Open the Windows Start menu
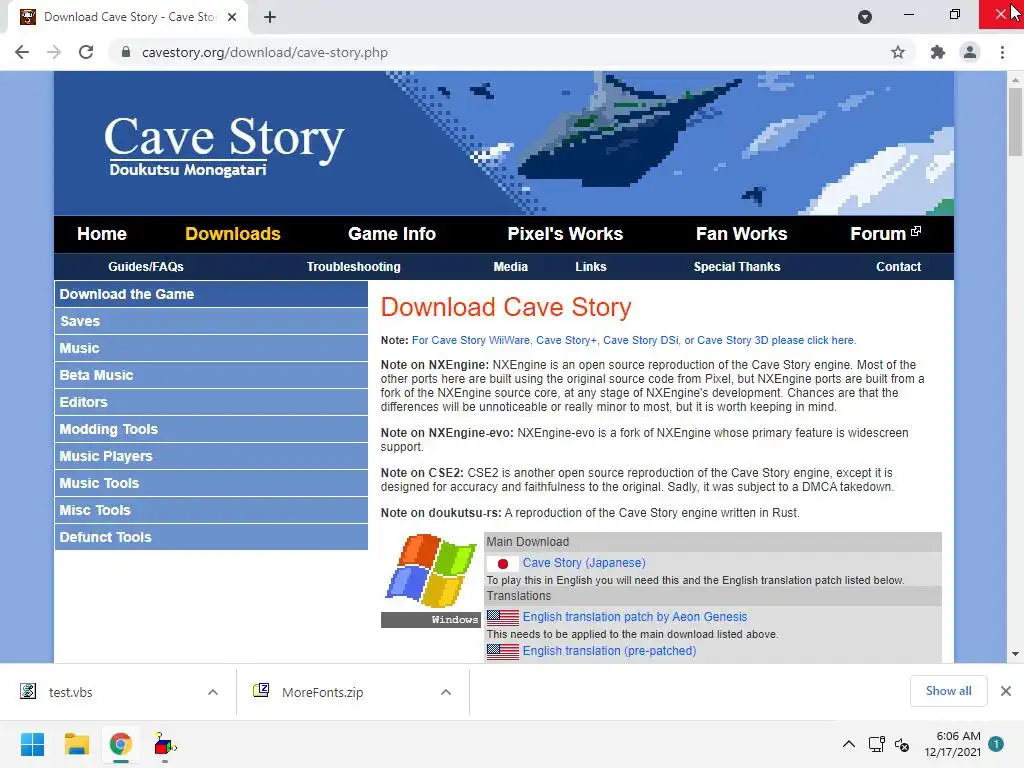1024x768 pixels. tap(32, 744)
